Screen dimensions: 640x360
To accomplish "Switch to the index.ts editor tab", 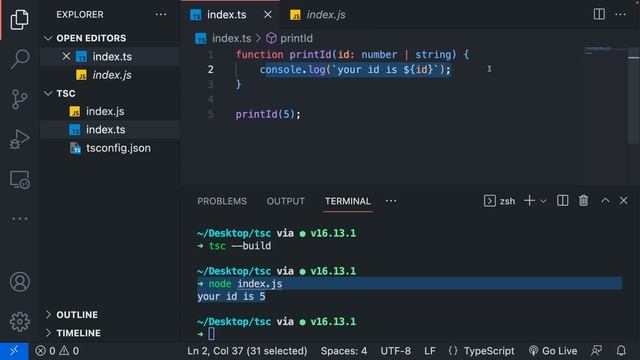I will click(x=227, y=15).
